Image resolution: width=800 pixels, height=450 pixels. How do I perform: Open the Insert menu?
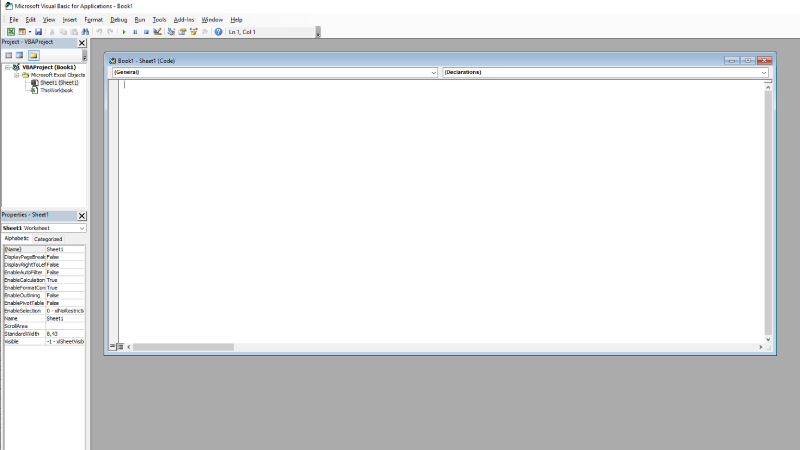pyautogui.click(x=69, y=19)
